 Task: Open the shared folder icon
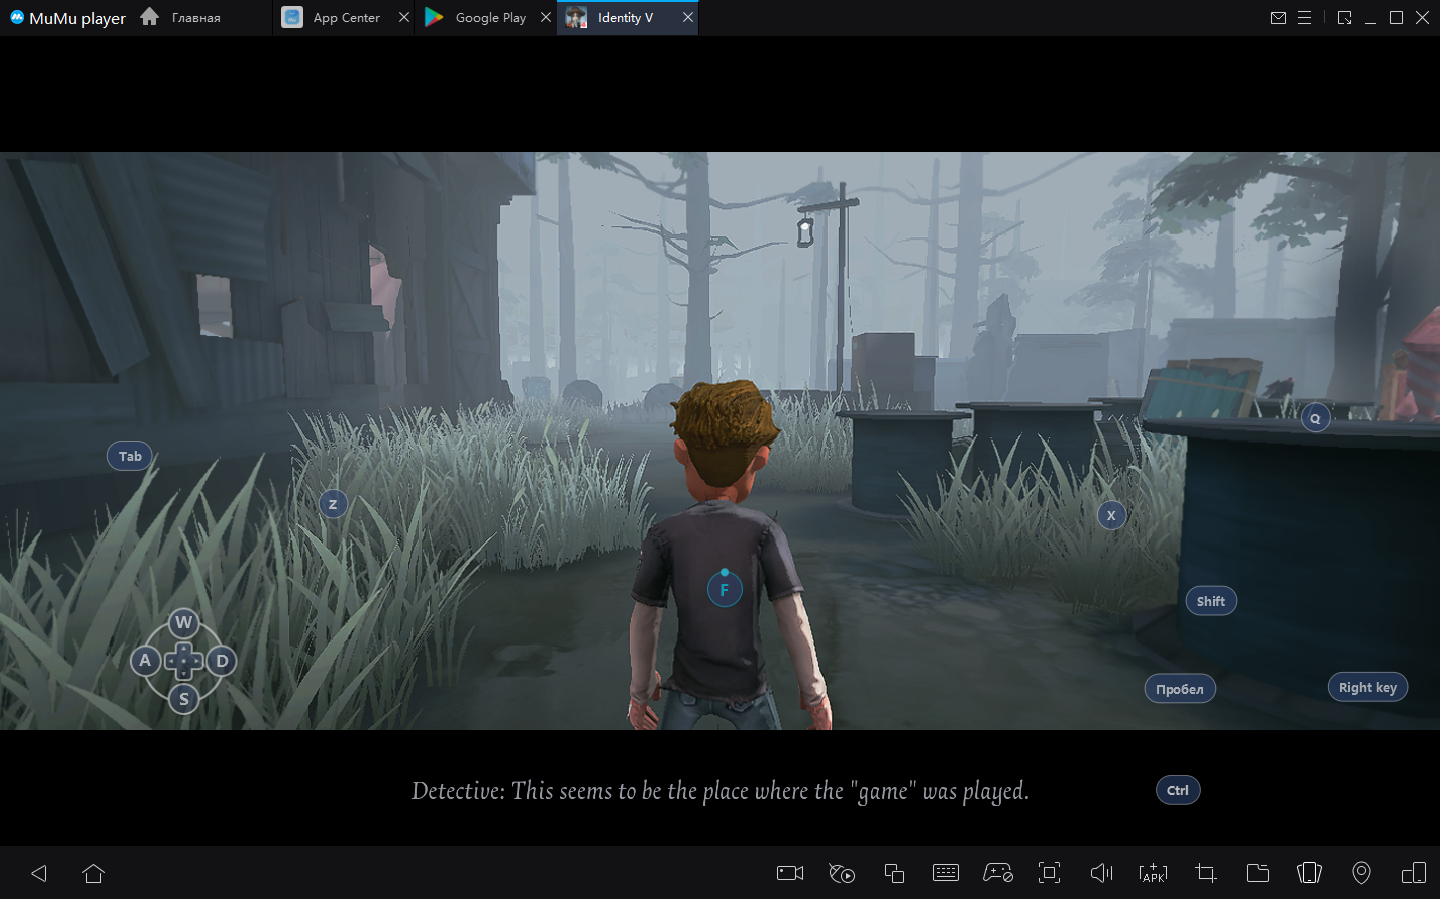[x=1258, y=873]
